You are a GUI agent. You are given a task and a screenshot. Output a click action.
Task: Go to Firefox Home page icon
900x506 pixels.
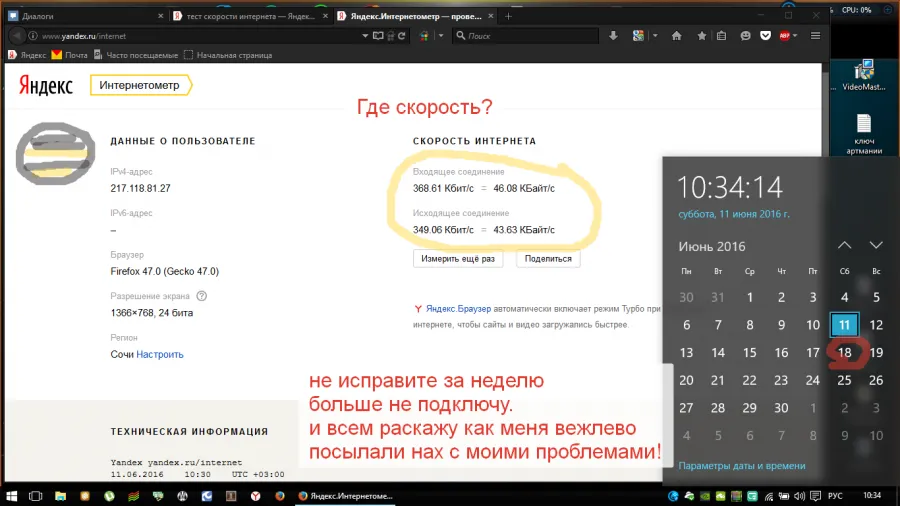[677, 36]
